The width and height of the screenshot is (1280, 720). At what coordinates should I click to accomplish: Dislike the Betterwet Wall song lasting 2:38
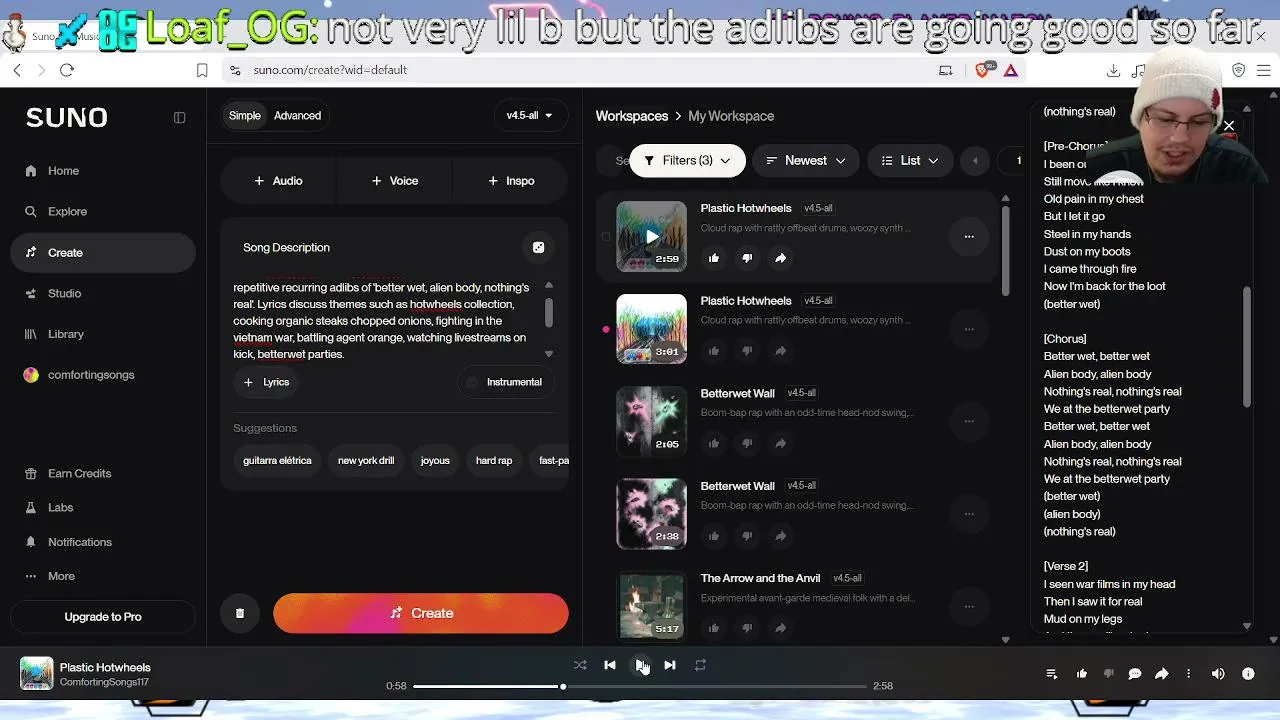(747, 536)
